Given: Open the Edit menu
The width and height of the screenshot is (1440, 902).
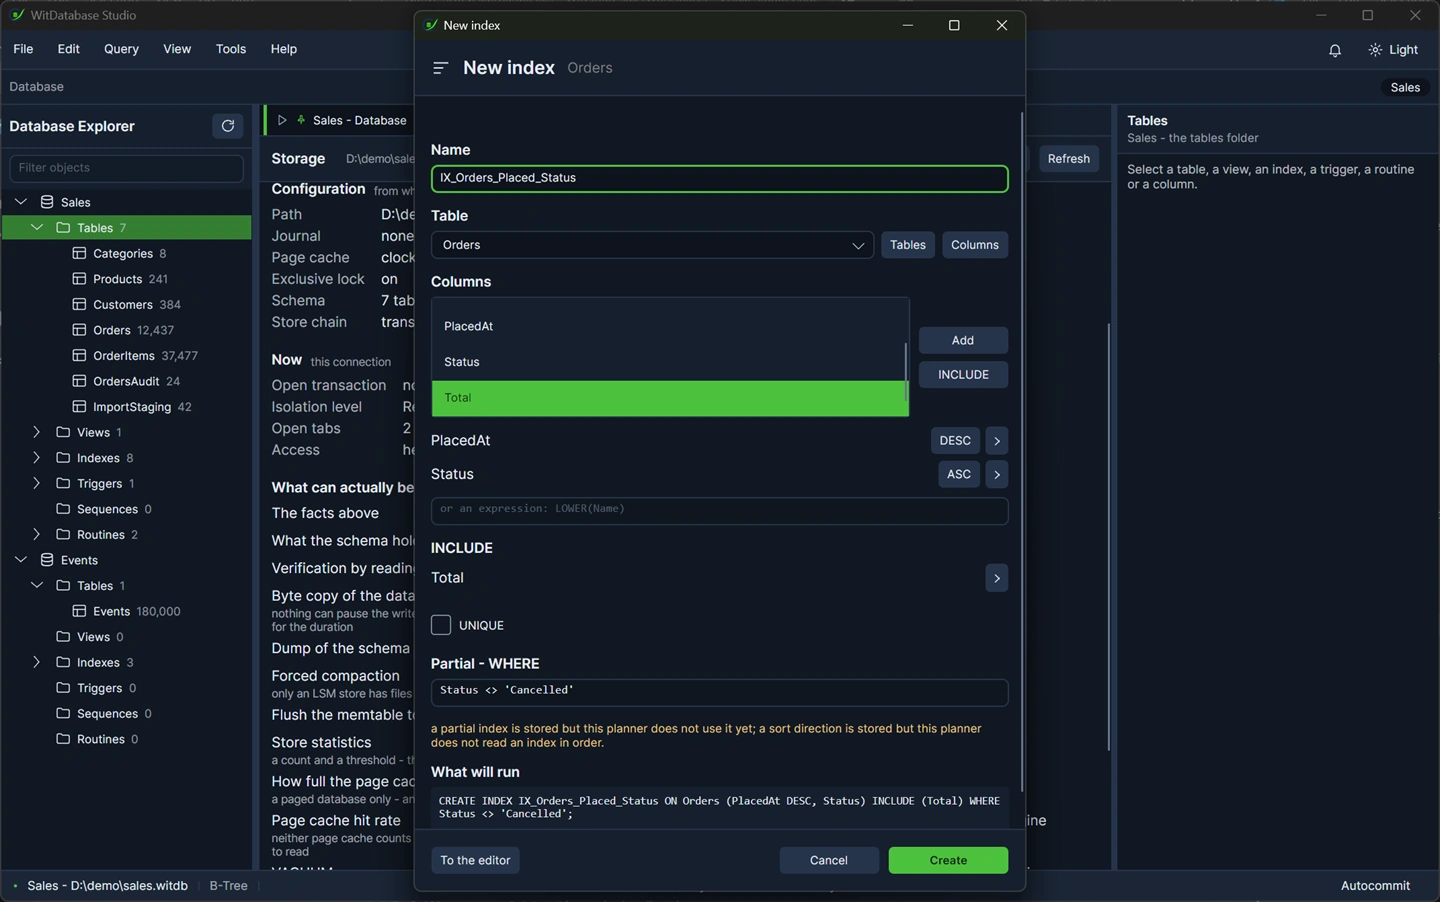Looking at the screenshot, I should click(x=69, y=49).
